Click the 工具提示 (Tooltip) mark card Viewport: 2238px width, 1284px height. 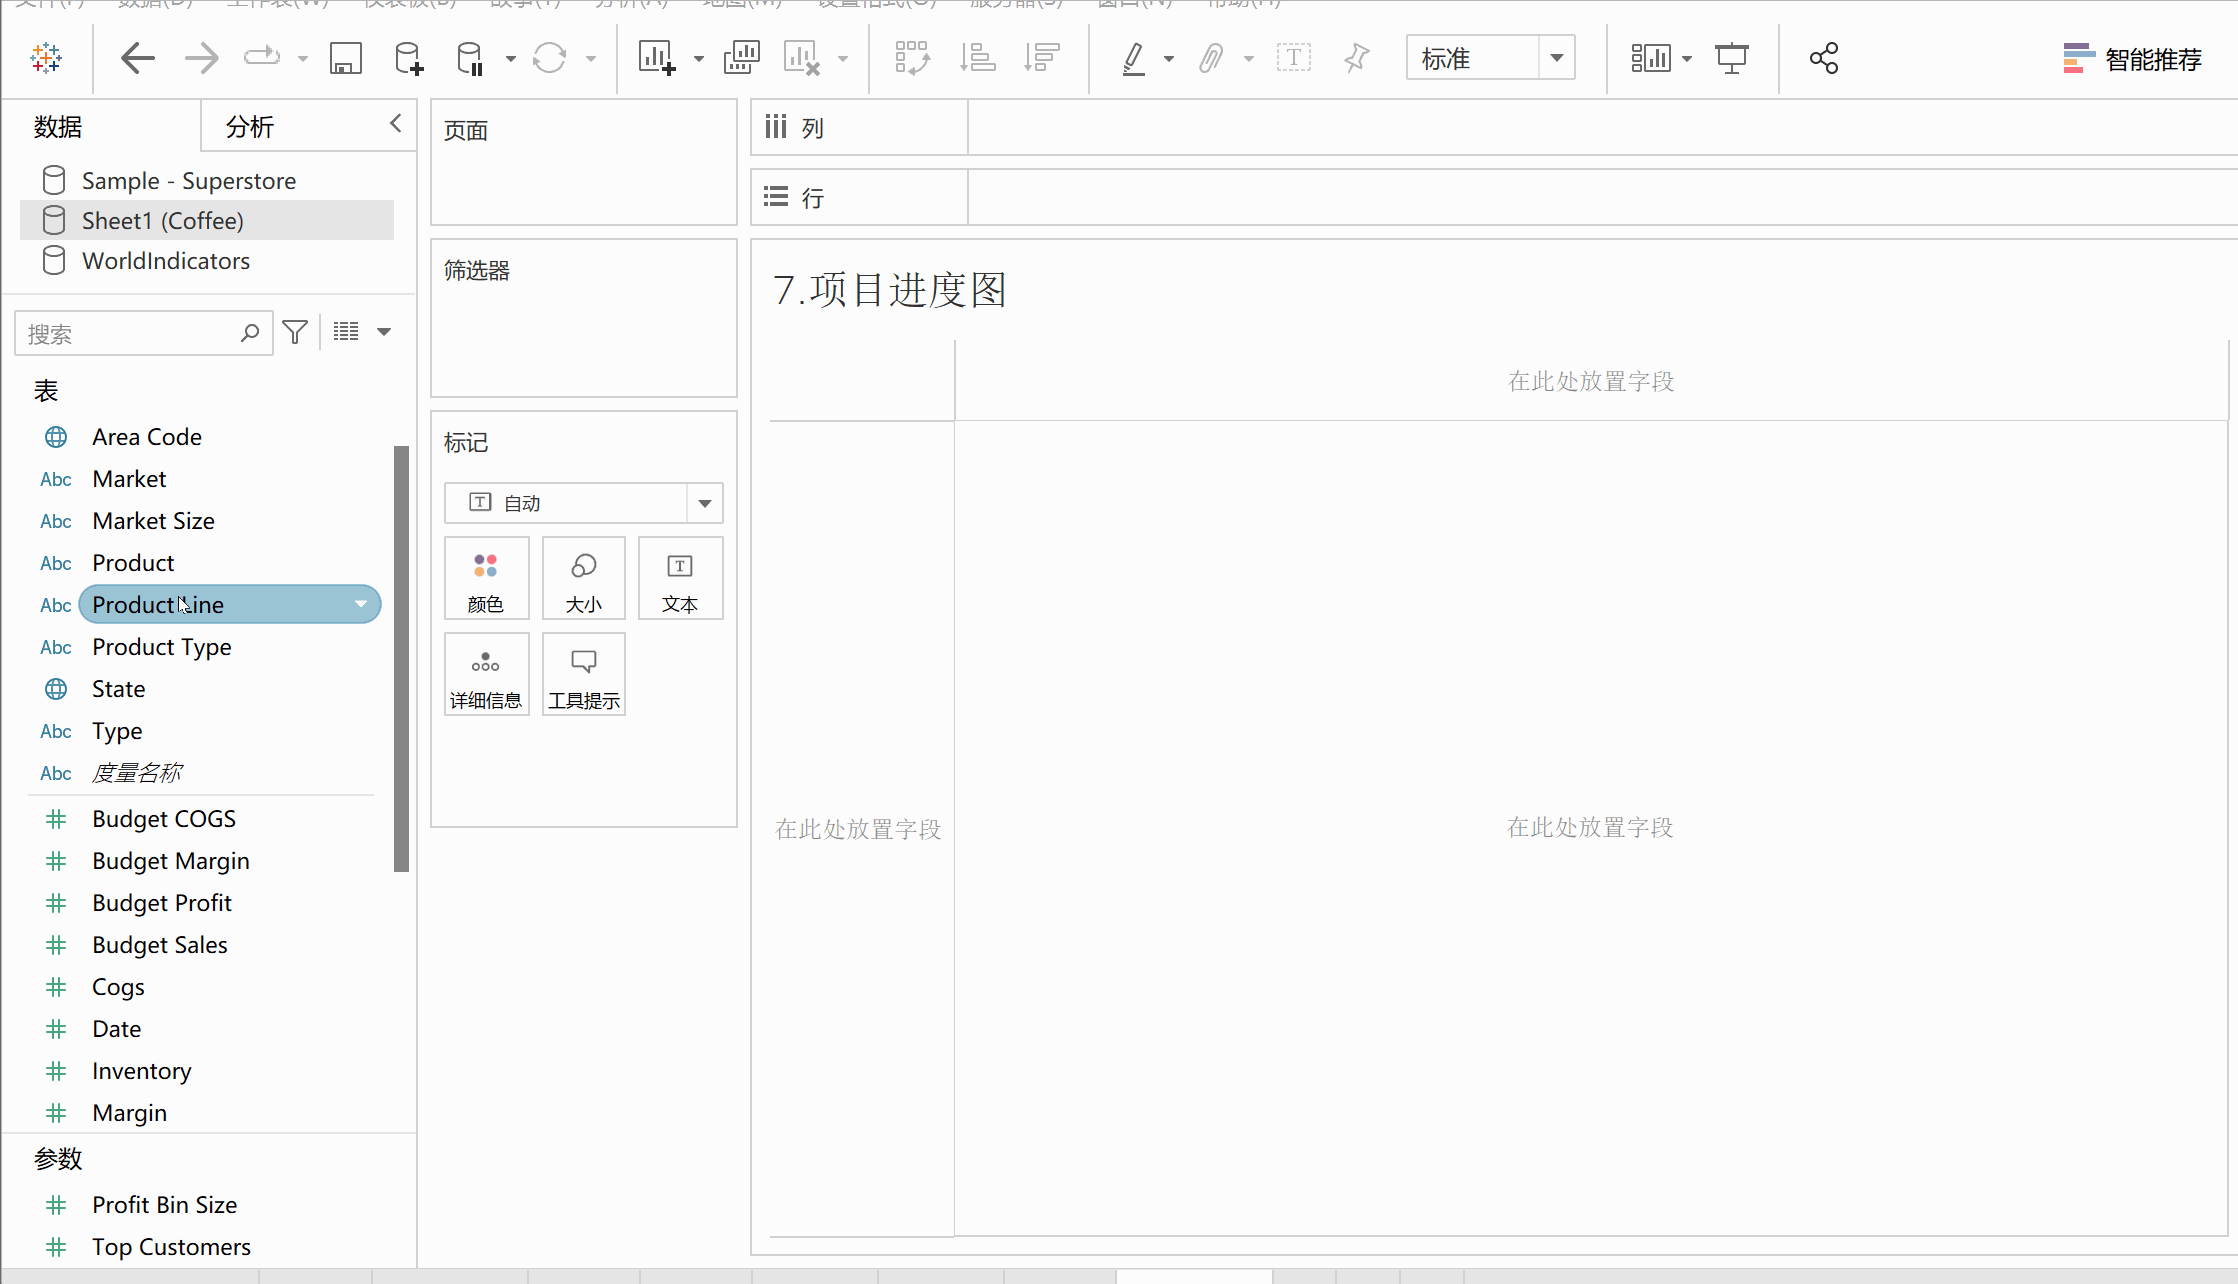click(x=583, y=674)
